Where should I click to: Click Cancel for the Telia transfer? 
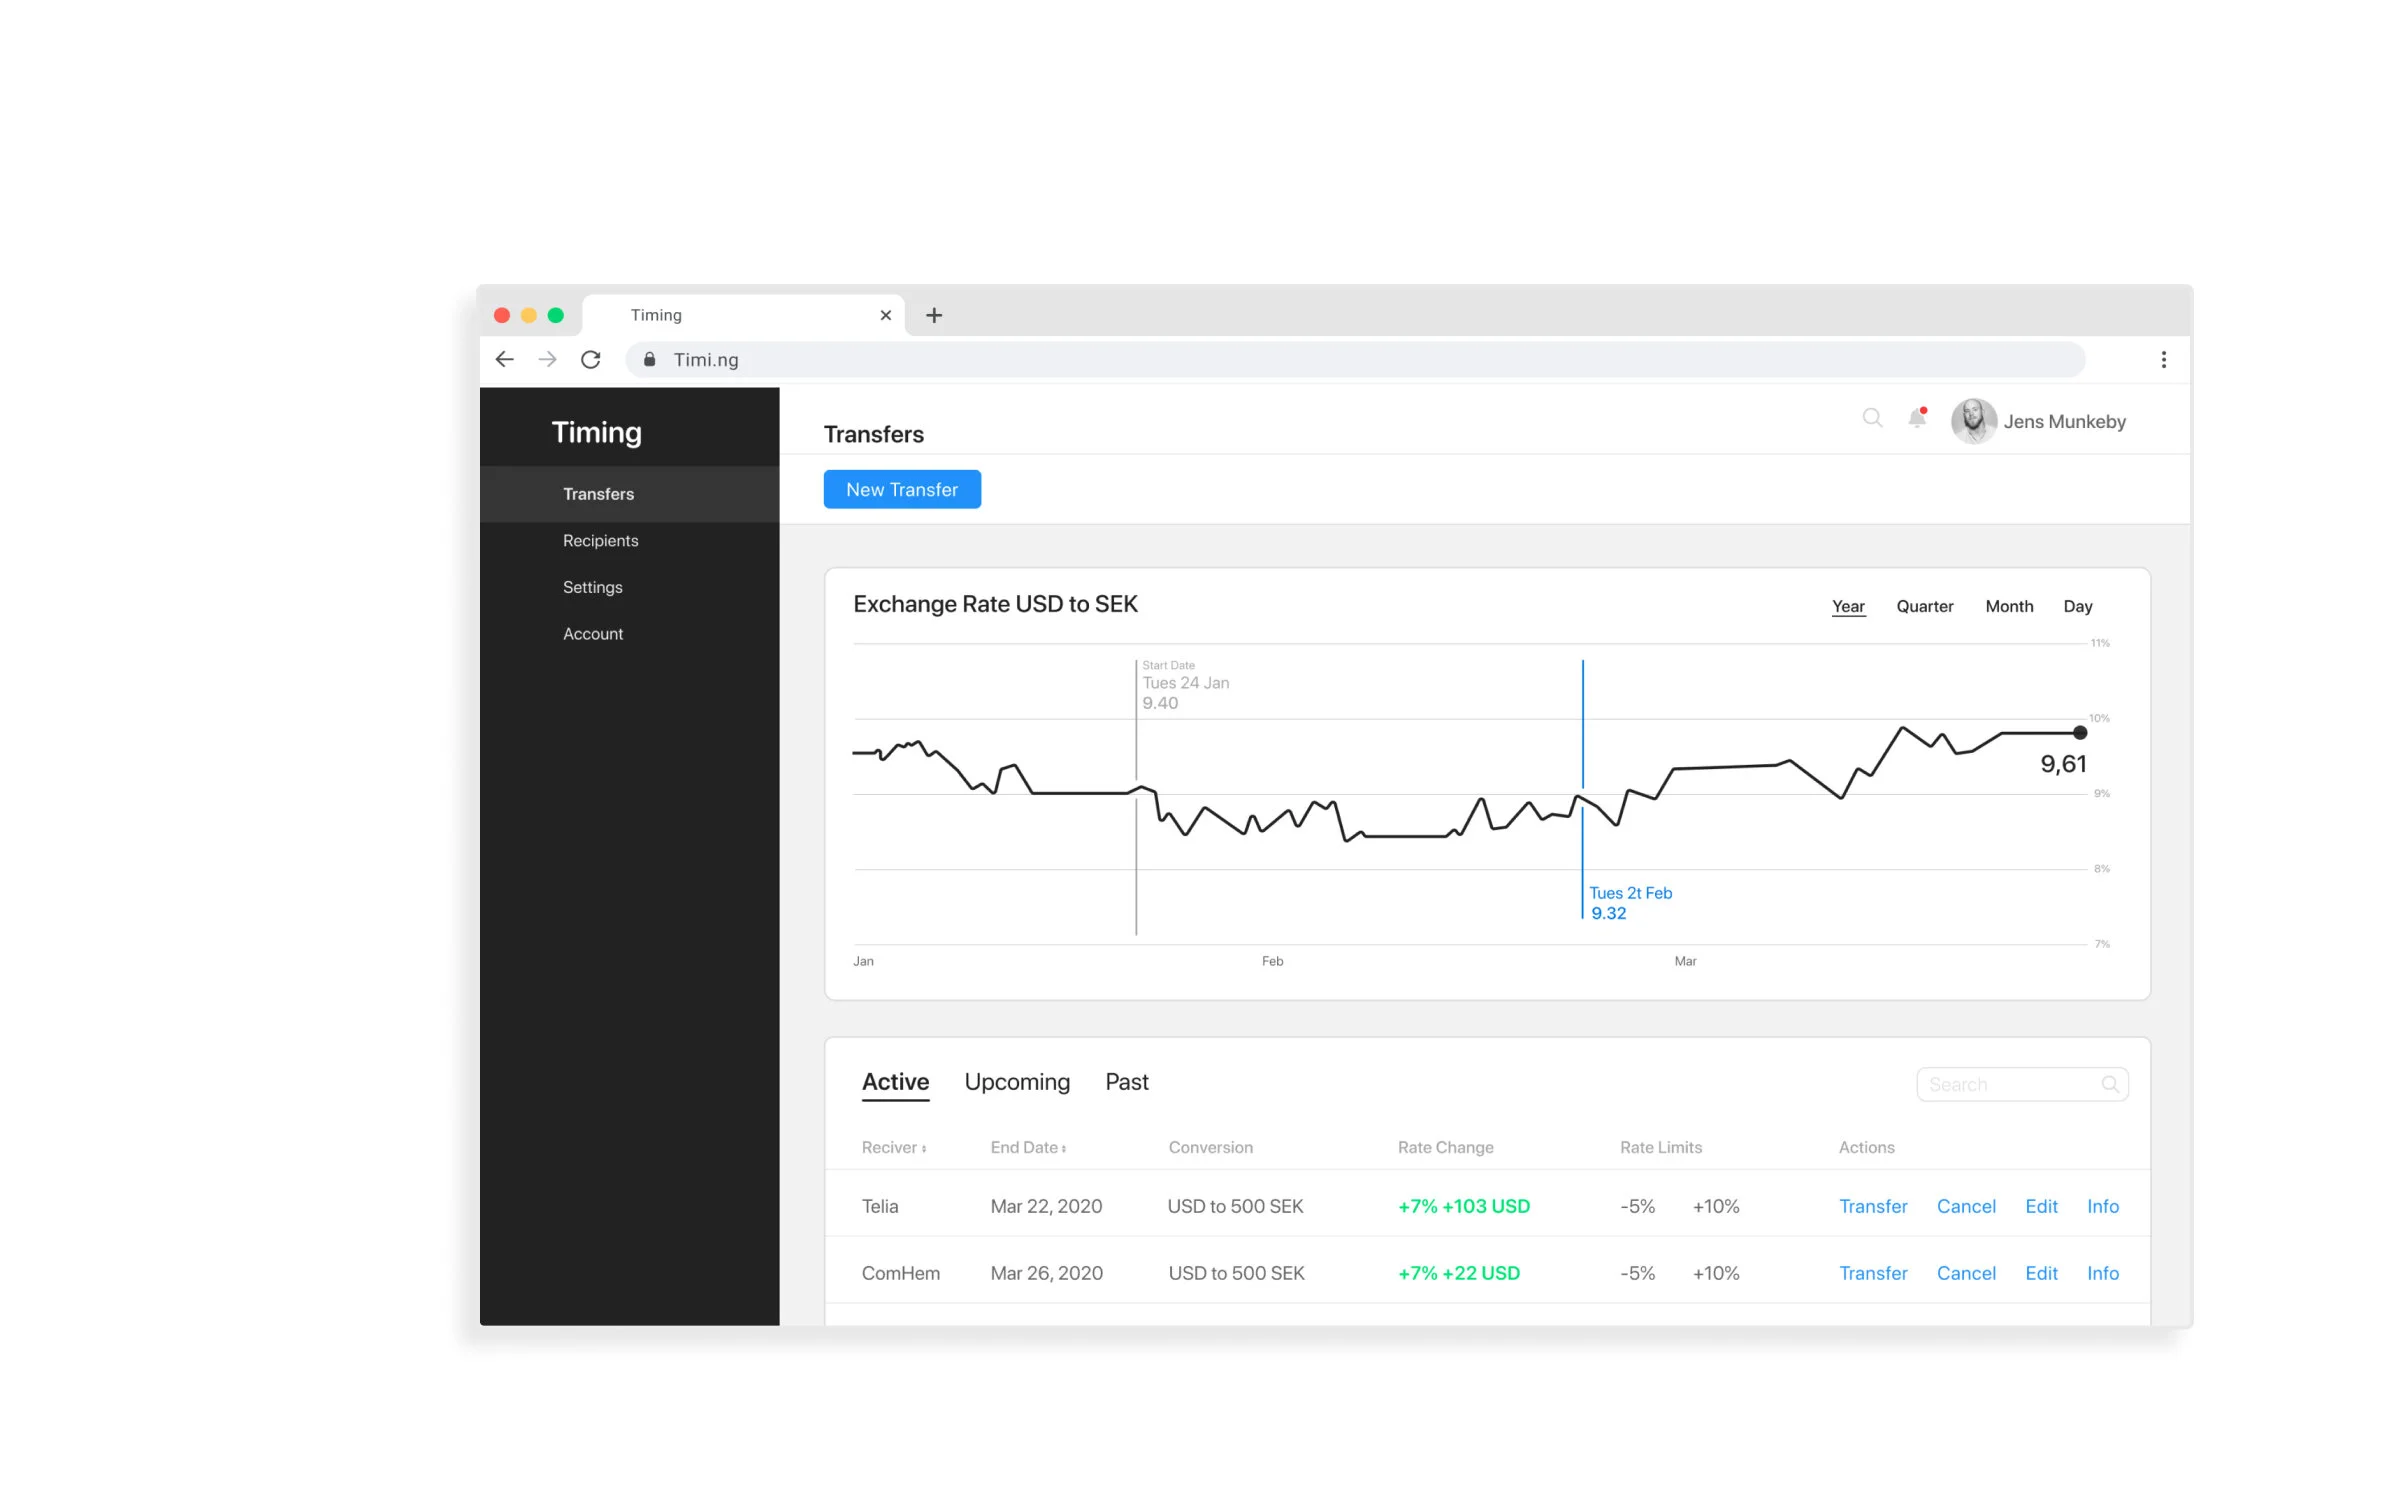pyautogui.click(x=1965, y=1206)
